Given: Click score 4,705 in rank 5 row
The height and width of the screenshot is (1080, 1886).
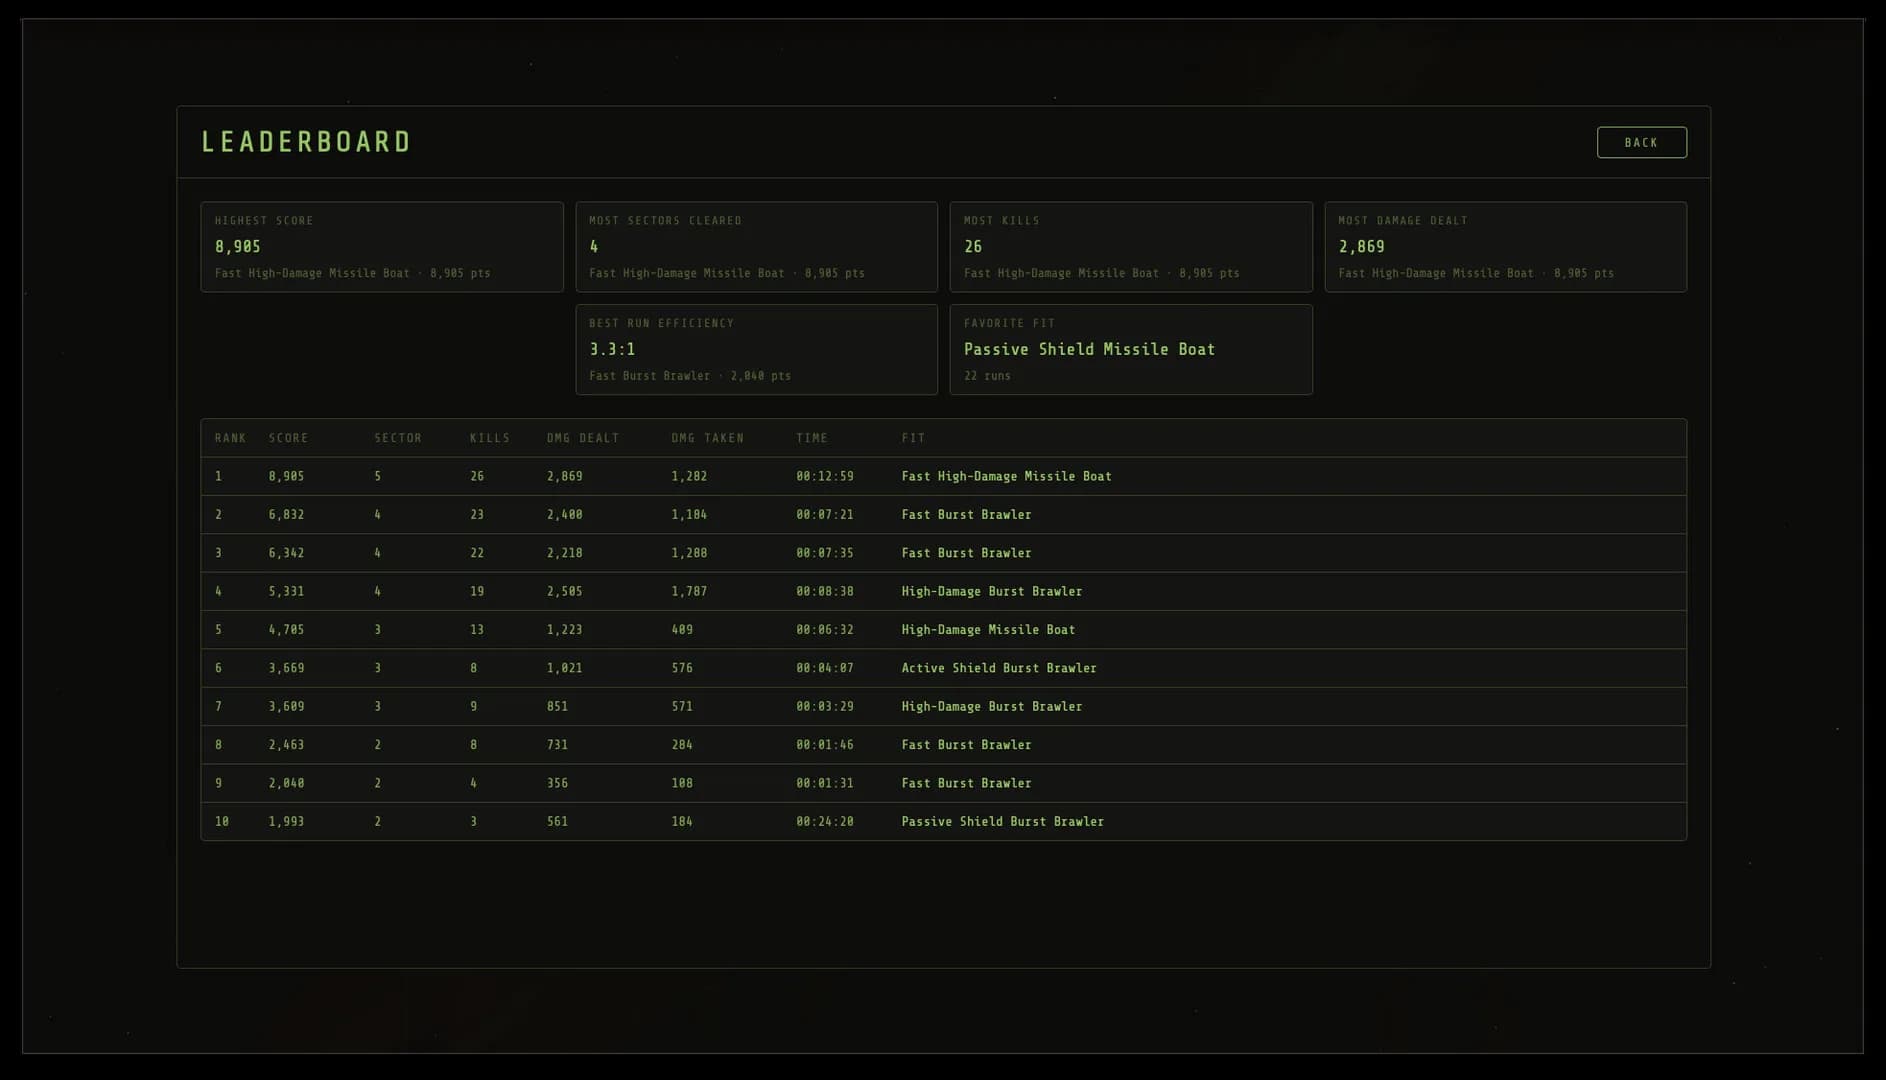Looking at the screenshot, I should pyautogui.click(x=286, y=630).
